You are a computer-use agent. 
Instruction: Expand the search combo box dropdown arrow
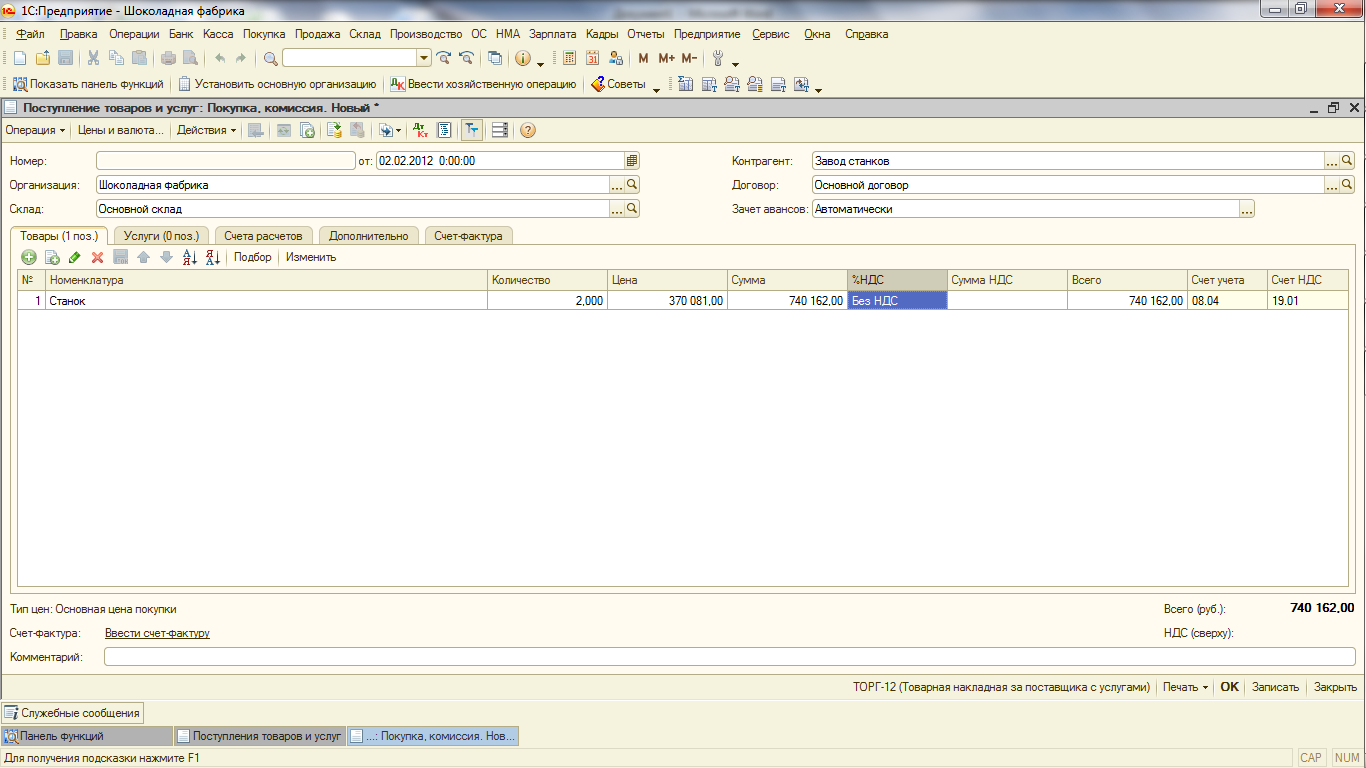click(424, 58)
